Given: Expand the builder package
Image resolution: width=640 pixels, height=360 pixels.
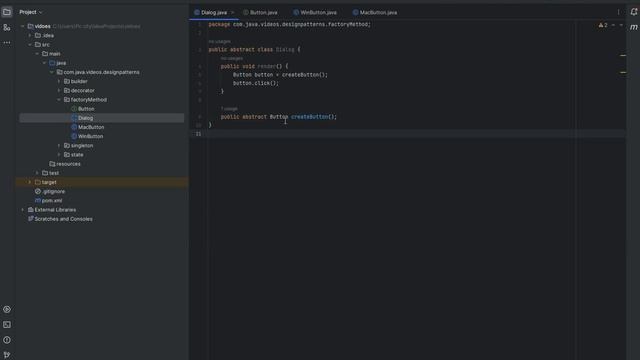Looking at the screenshot, I should click(x=59, y=81).
